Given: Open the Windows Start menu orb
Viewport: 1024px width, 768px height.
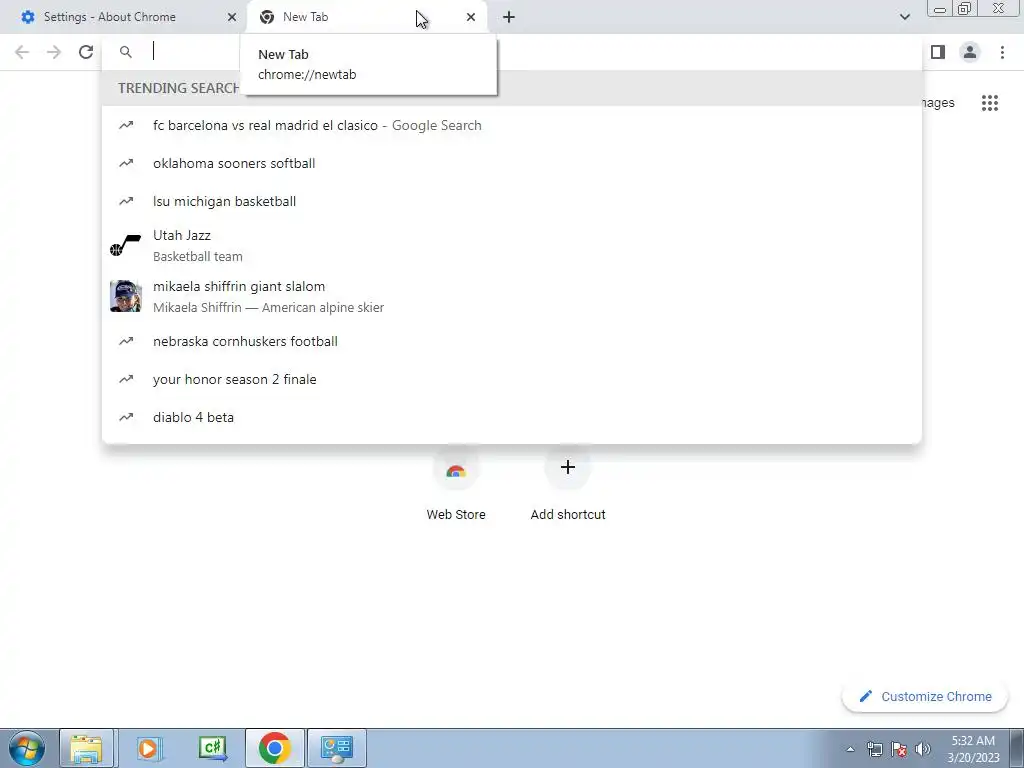Looking at the screenshot, I should pos(27,748).
